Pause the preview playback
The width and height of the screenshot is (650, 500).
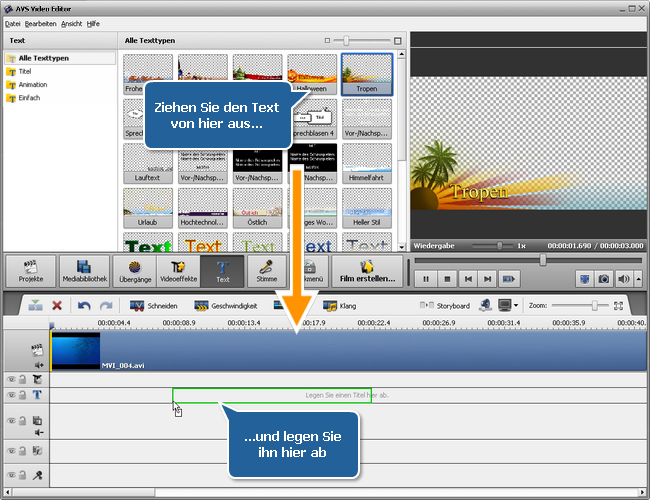[x=426, y=279]
